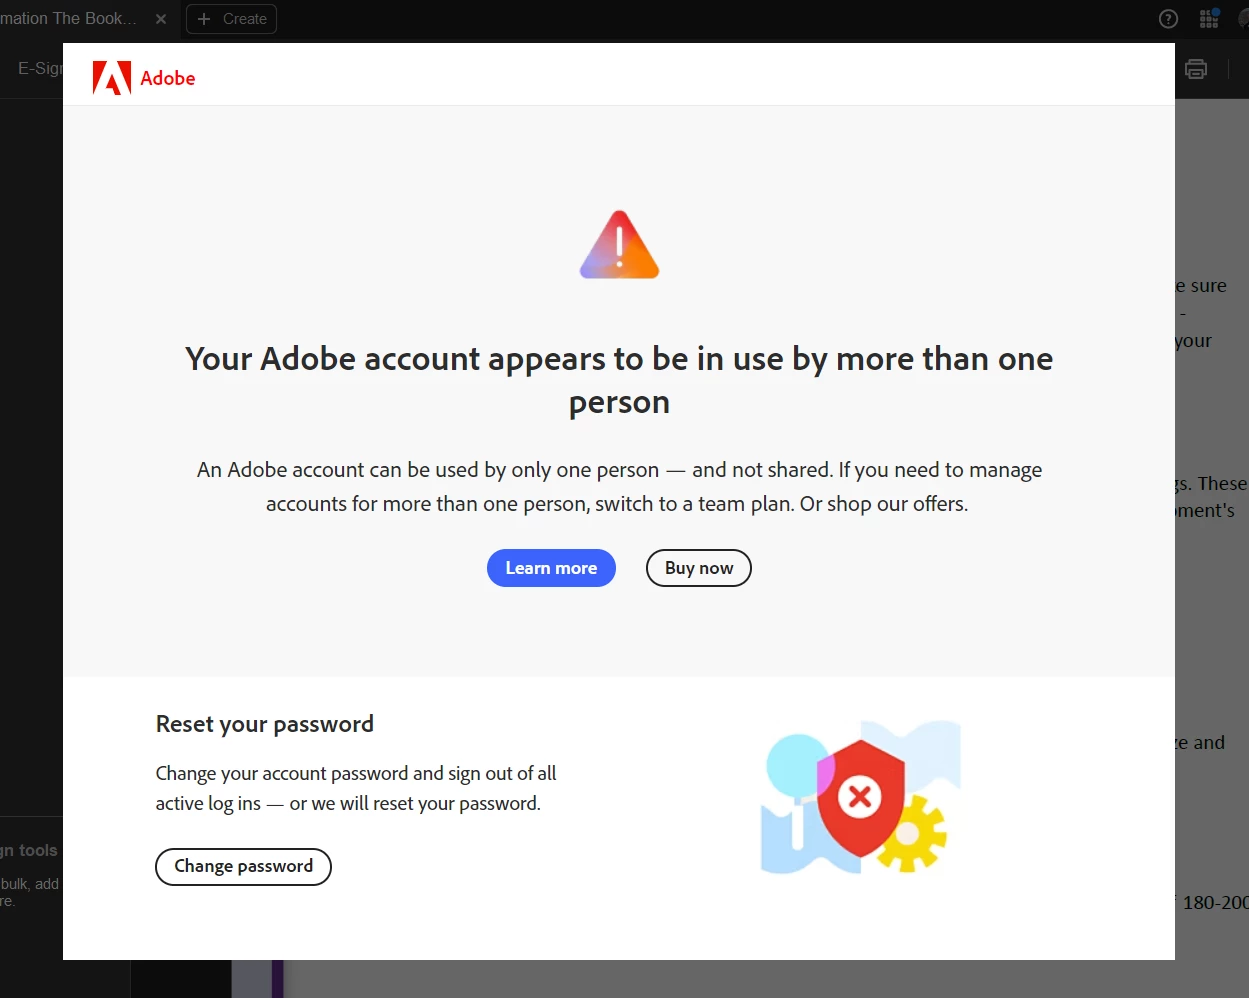Click the Adobe logo in dialog header
This screenshot has width=1249, height=998.
(x=144, y=78)
